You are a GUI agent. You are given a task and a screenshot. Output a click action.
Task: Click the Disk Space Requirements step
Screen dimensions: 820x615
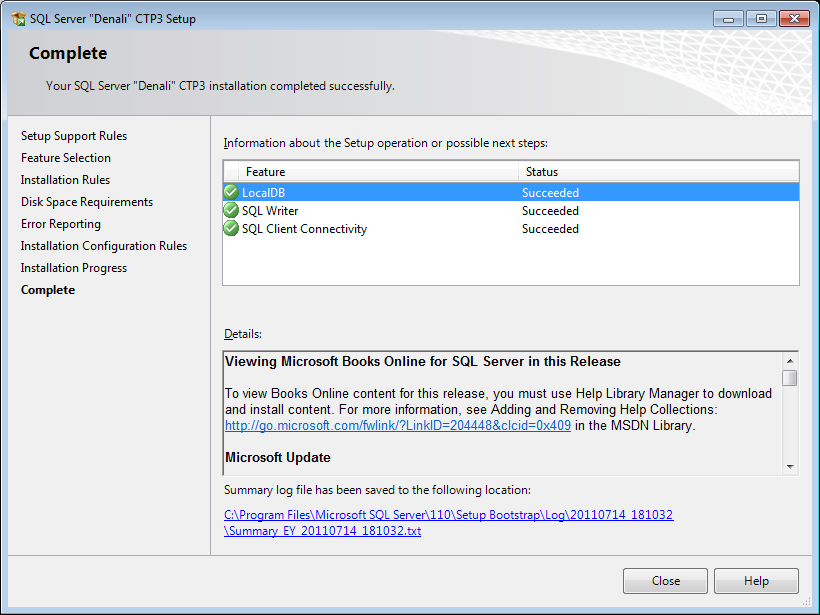click(87, 202)
